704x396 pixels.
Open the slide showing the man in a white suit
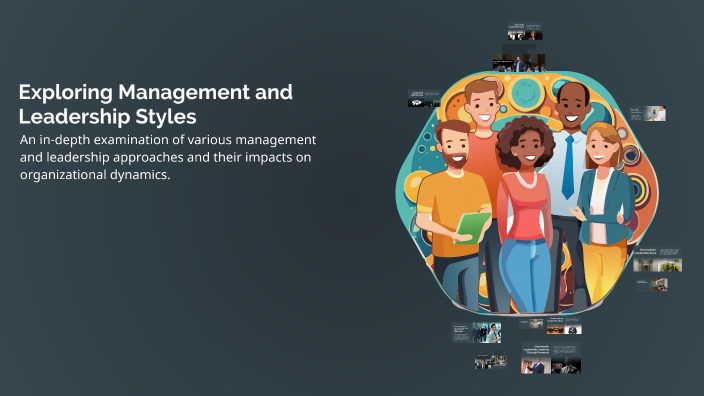(x=476, y=333)
